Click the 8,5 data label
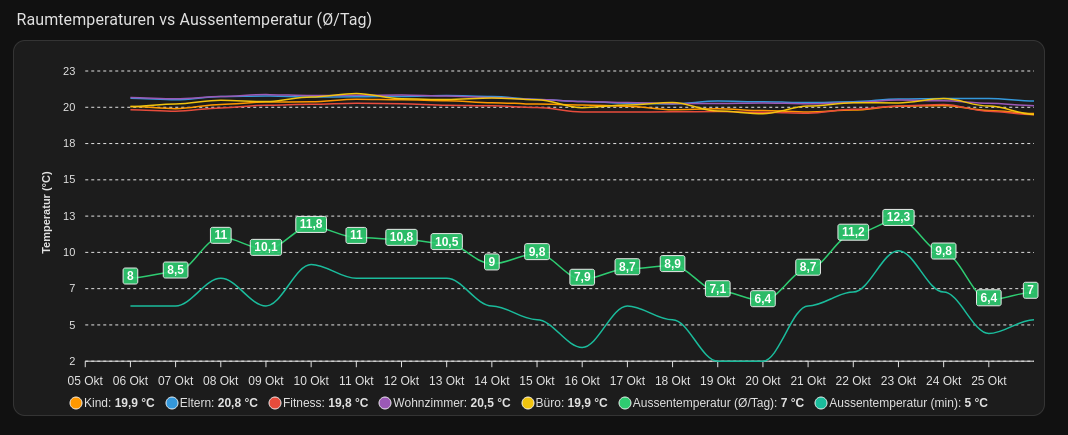 176,270
